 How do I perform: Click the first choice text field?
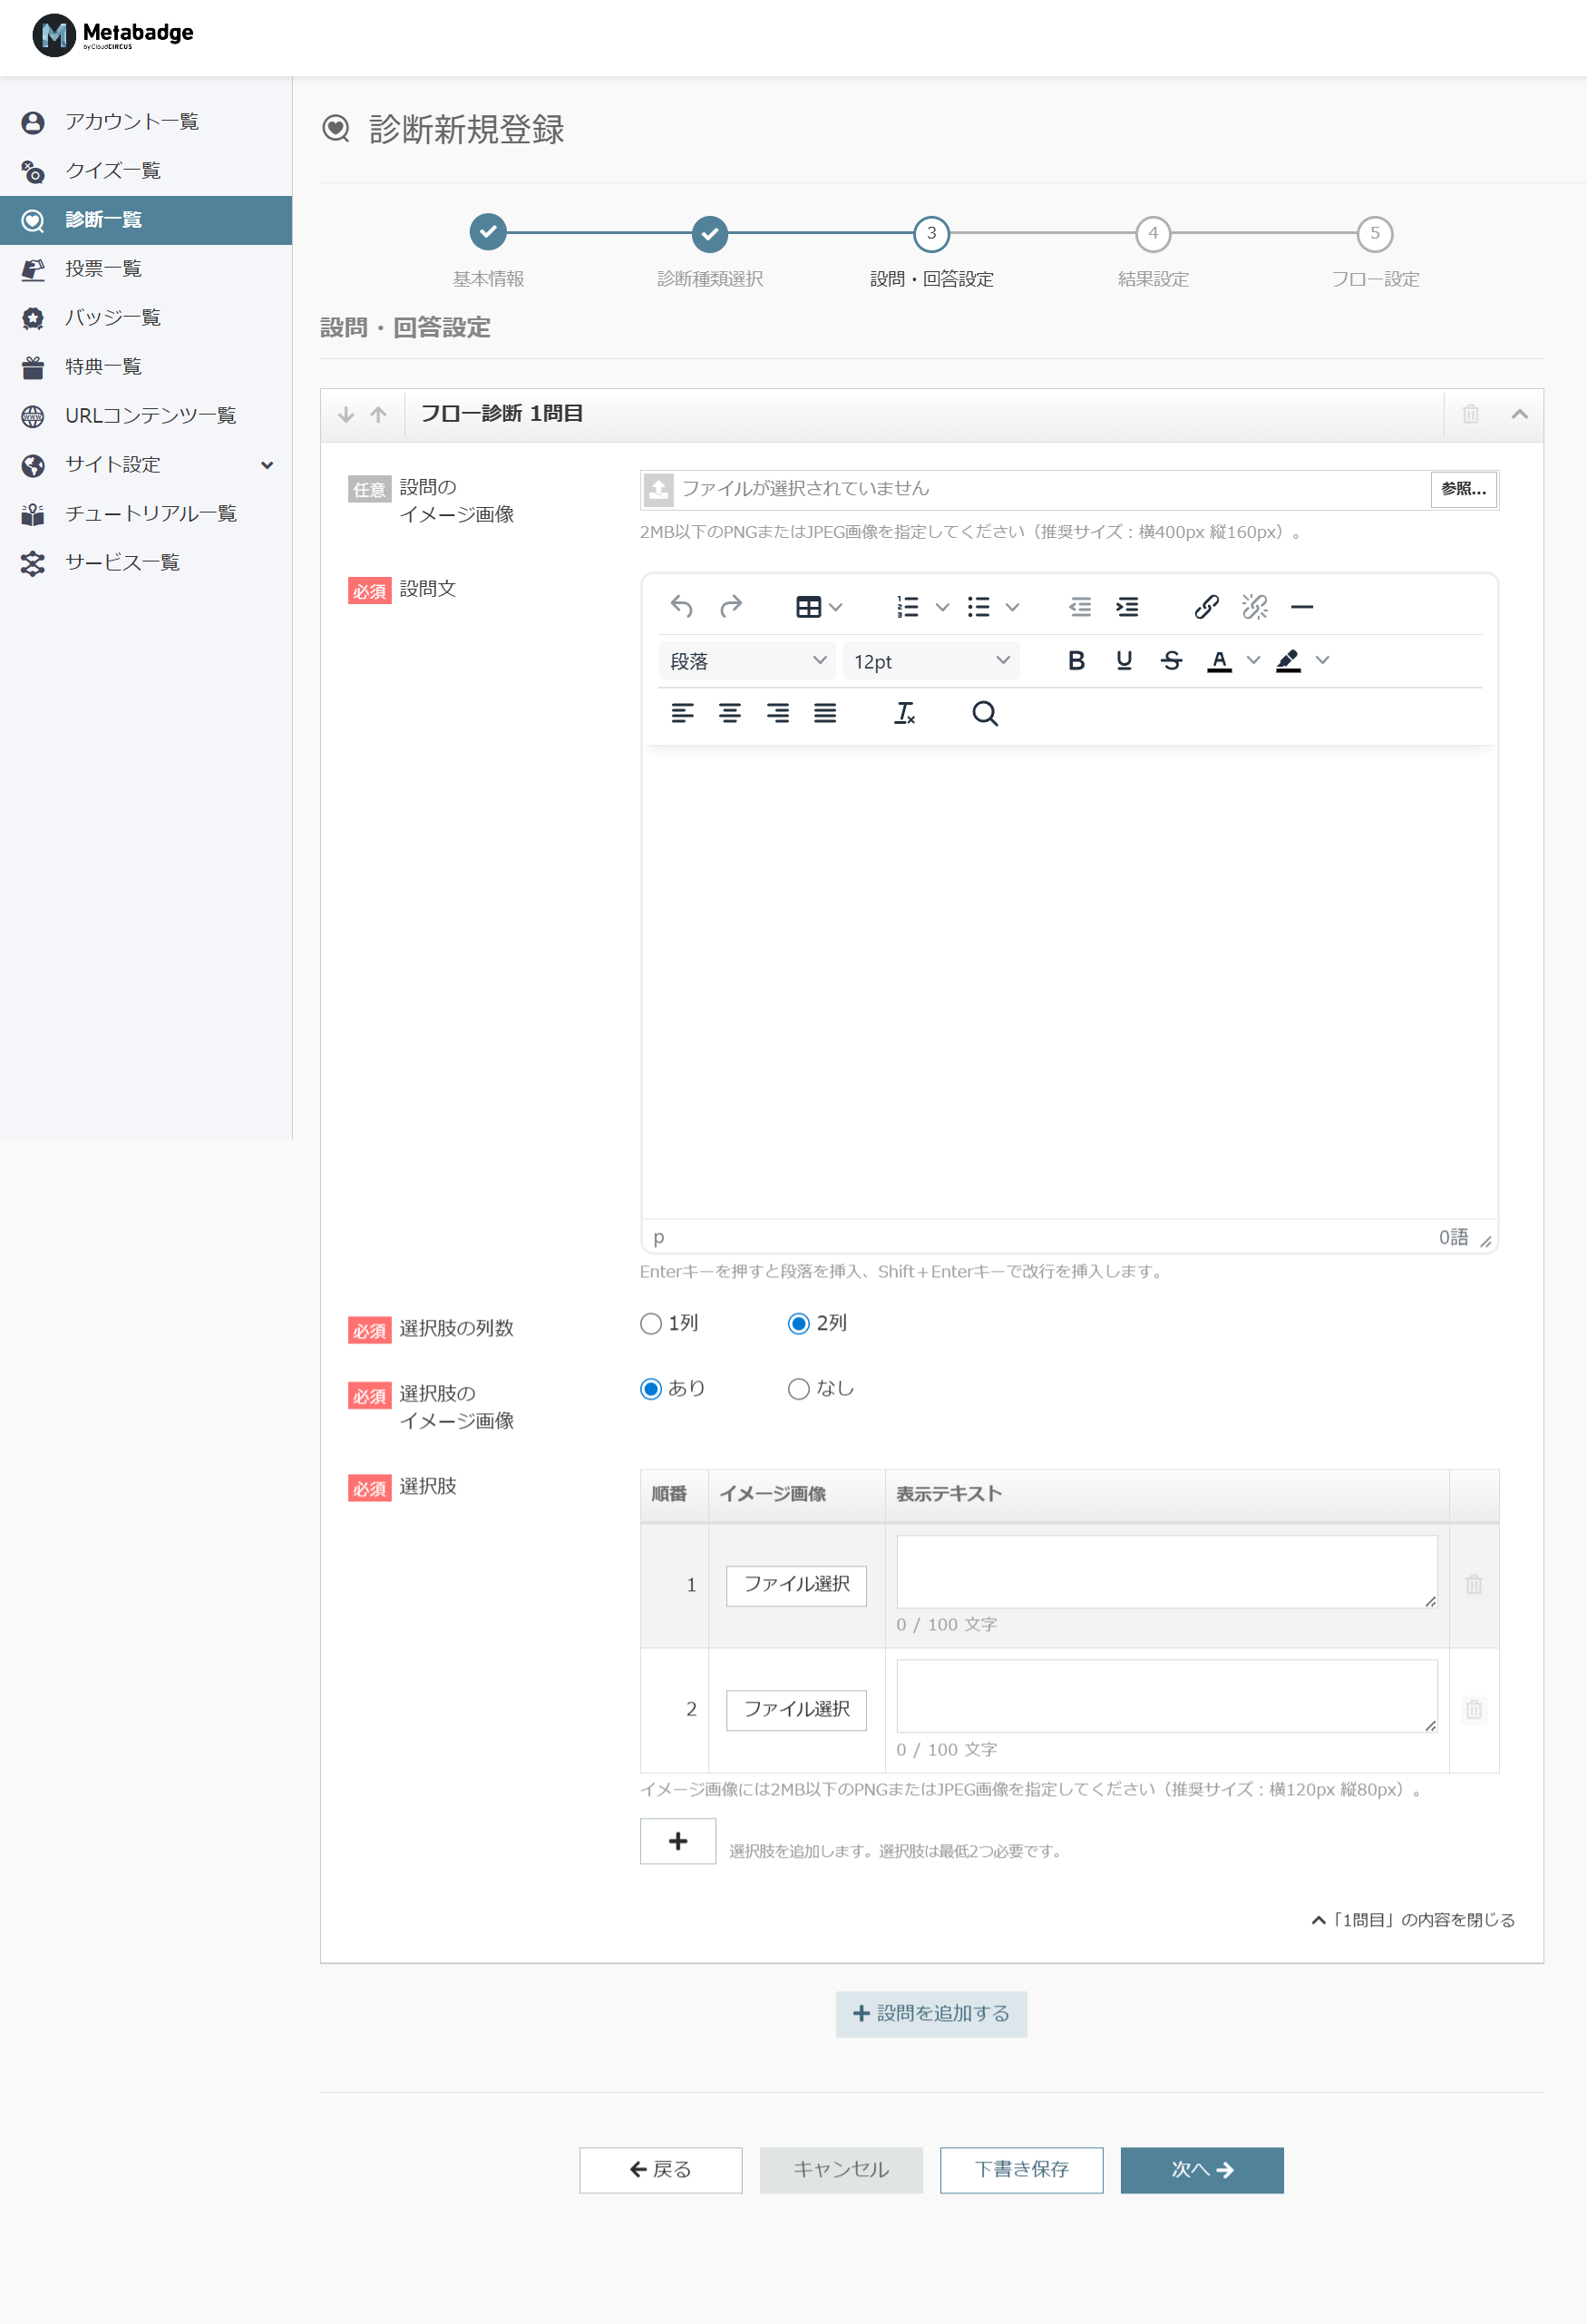1166,1572
